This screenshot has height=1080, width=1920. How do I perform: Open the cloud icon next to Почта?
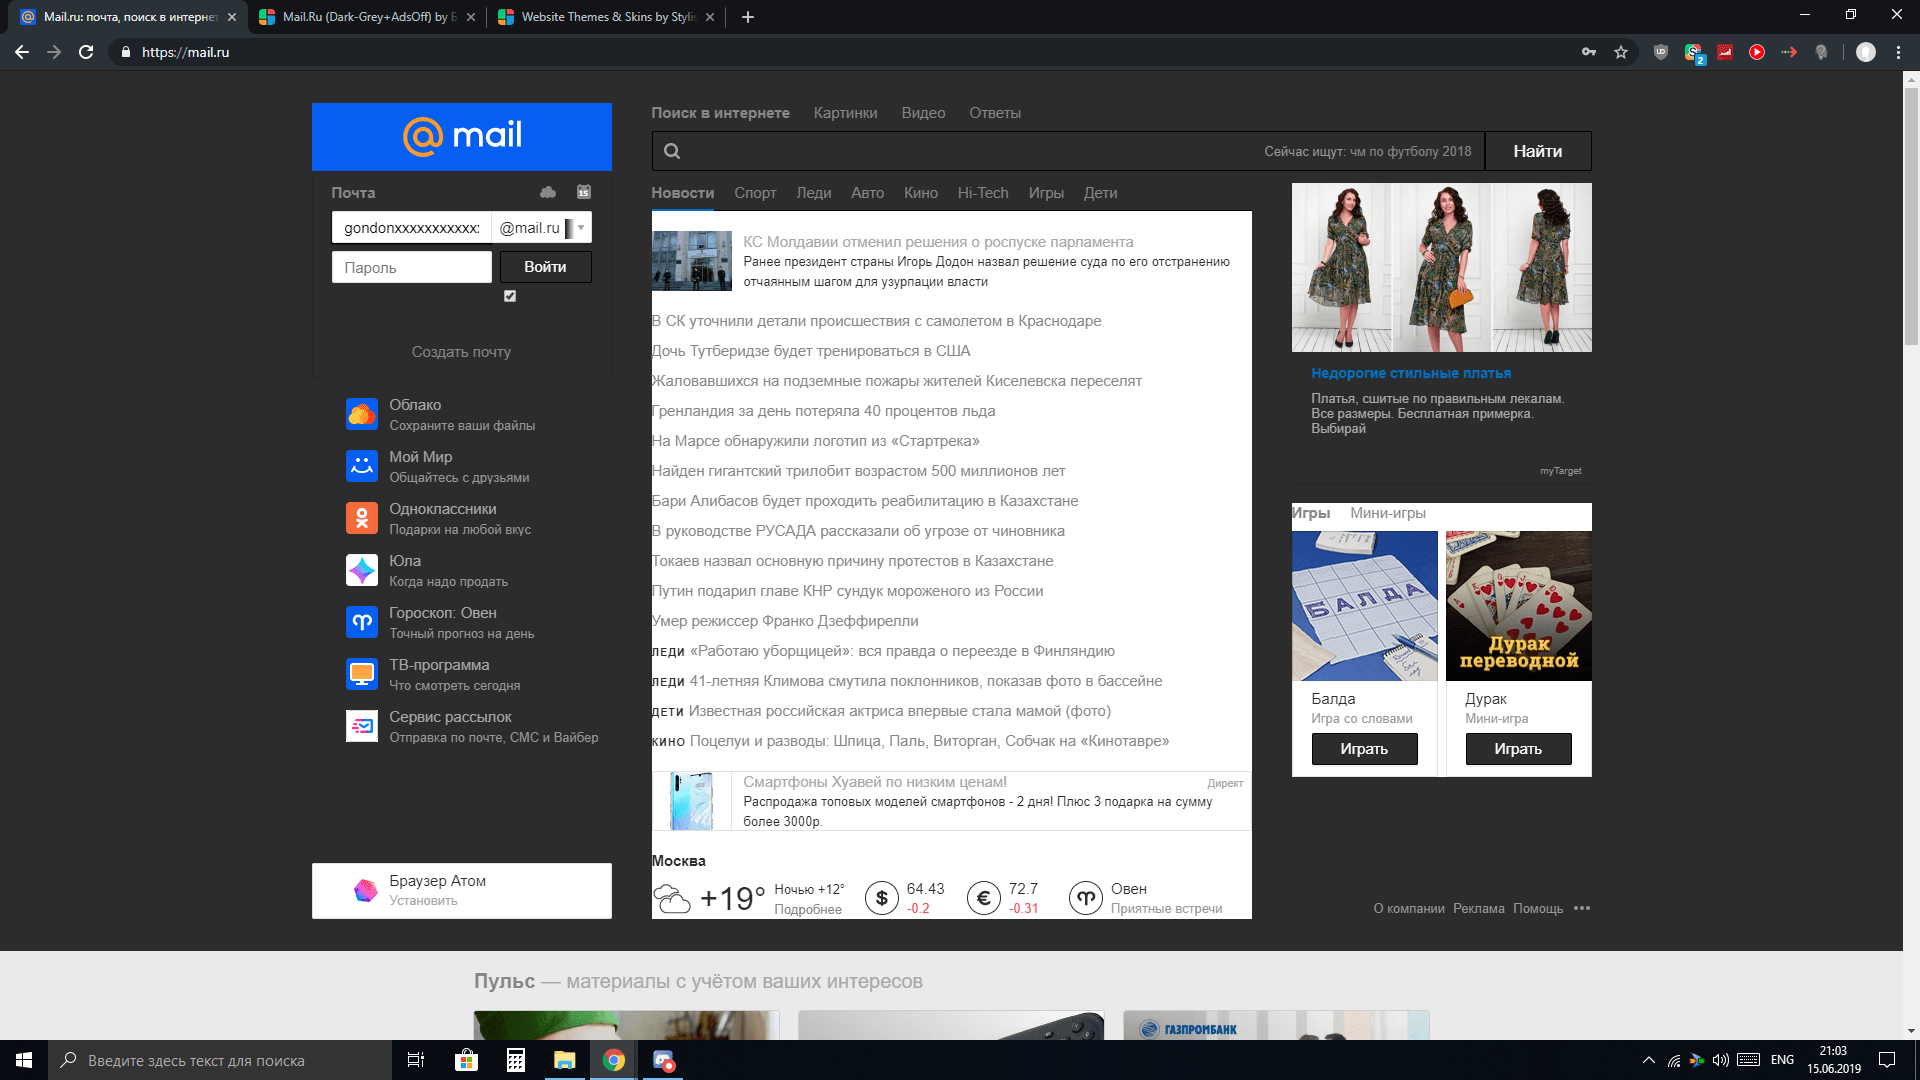click(548, 192)
